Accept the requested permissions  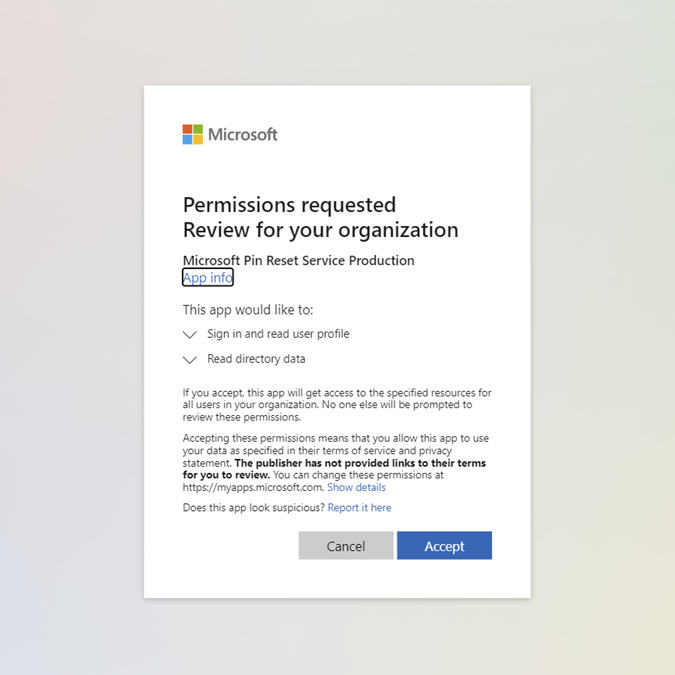click(x=444, y=546)
